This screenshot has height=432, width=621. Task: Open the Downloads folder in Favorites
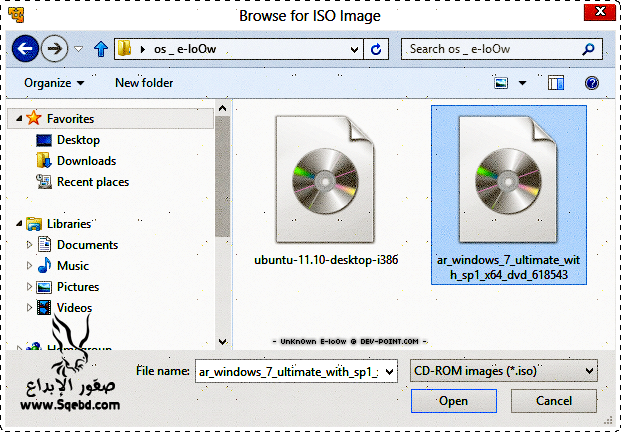[x=86, y=161]
